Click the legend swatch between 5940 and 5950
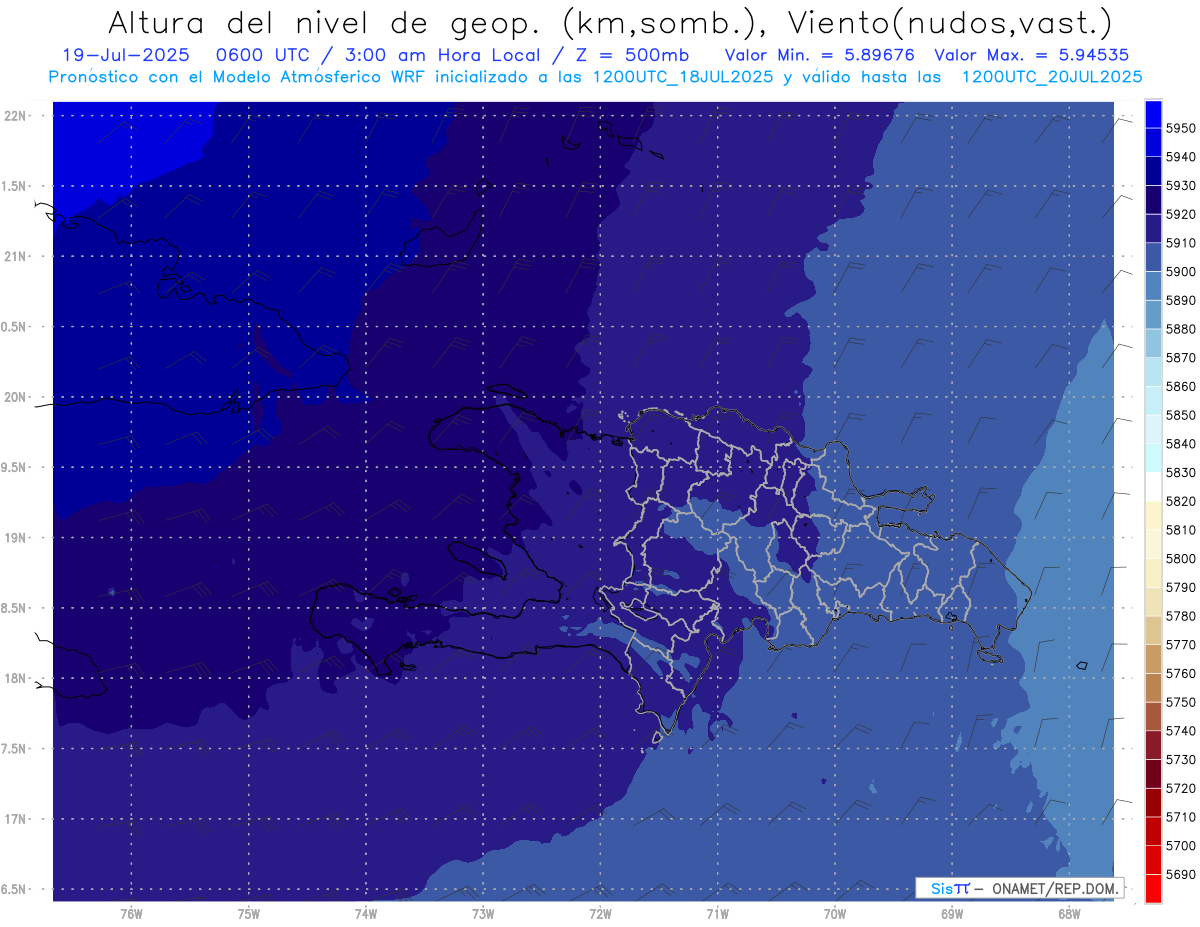 [1153, 142]
